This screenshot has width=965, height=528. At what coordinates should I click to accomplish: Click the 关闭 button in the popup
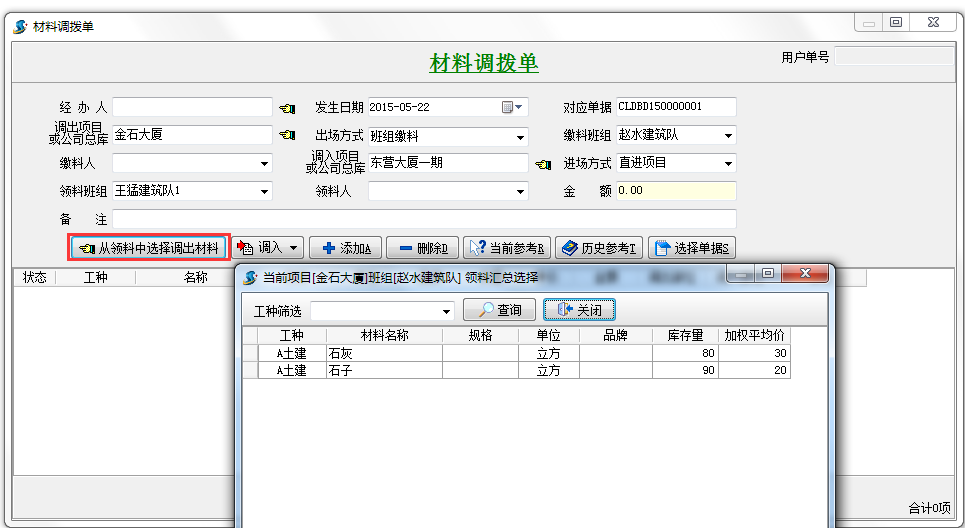(579, 310)
